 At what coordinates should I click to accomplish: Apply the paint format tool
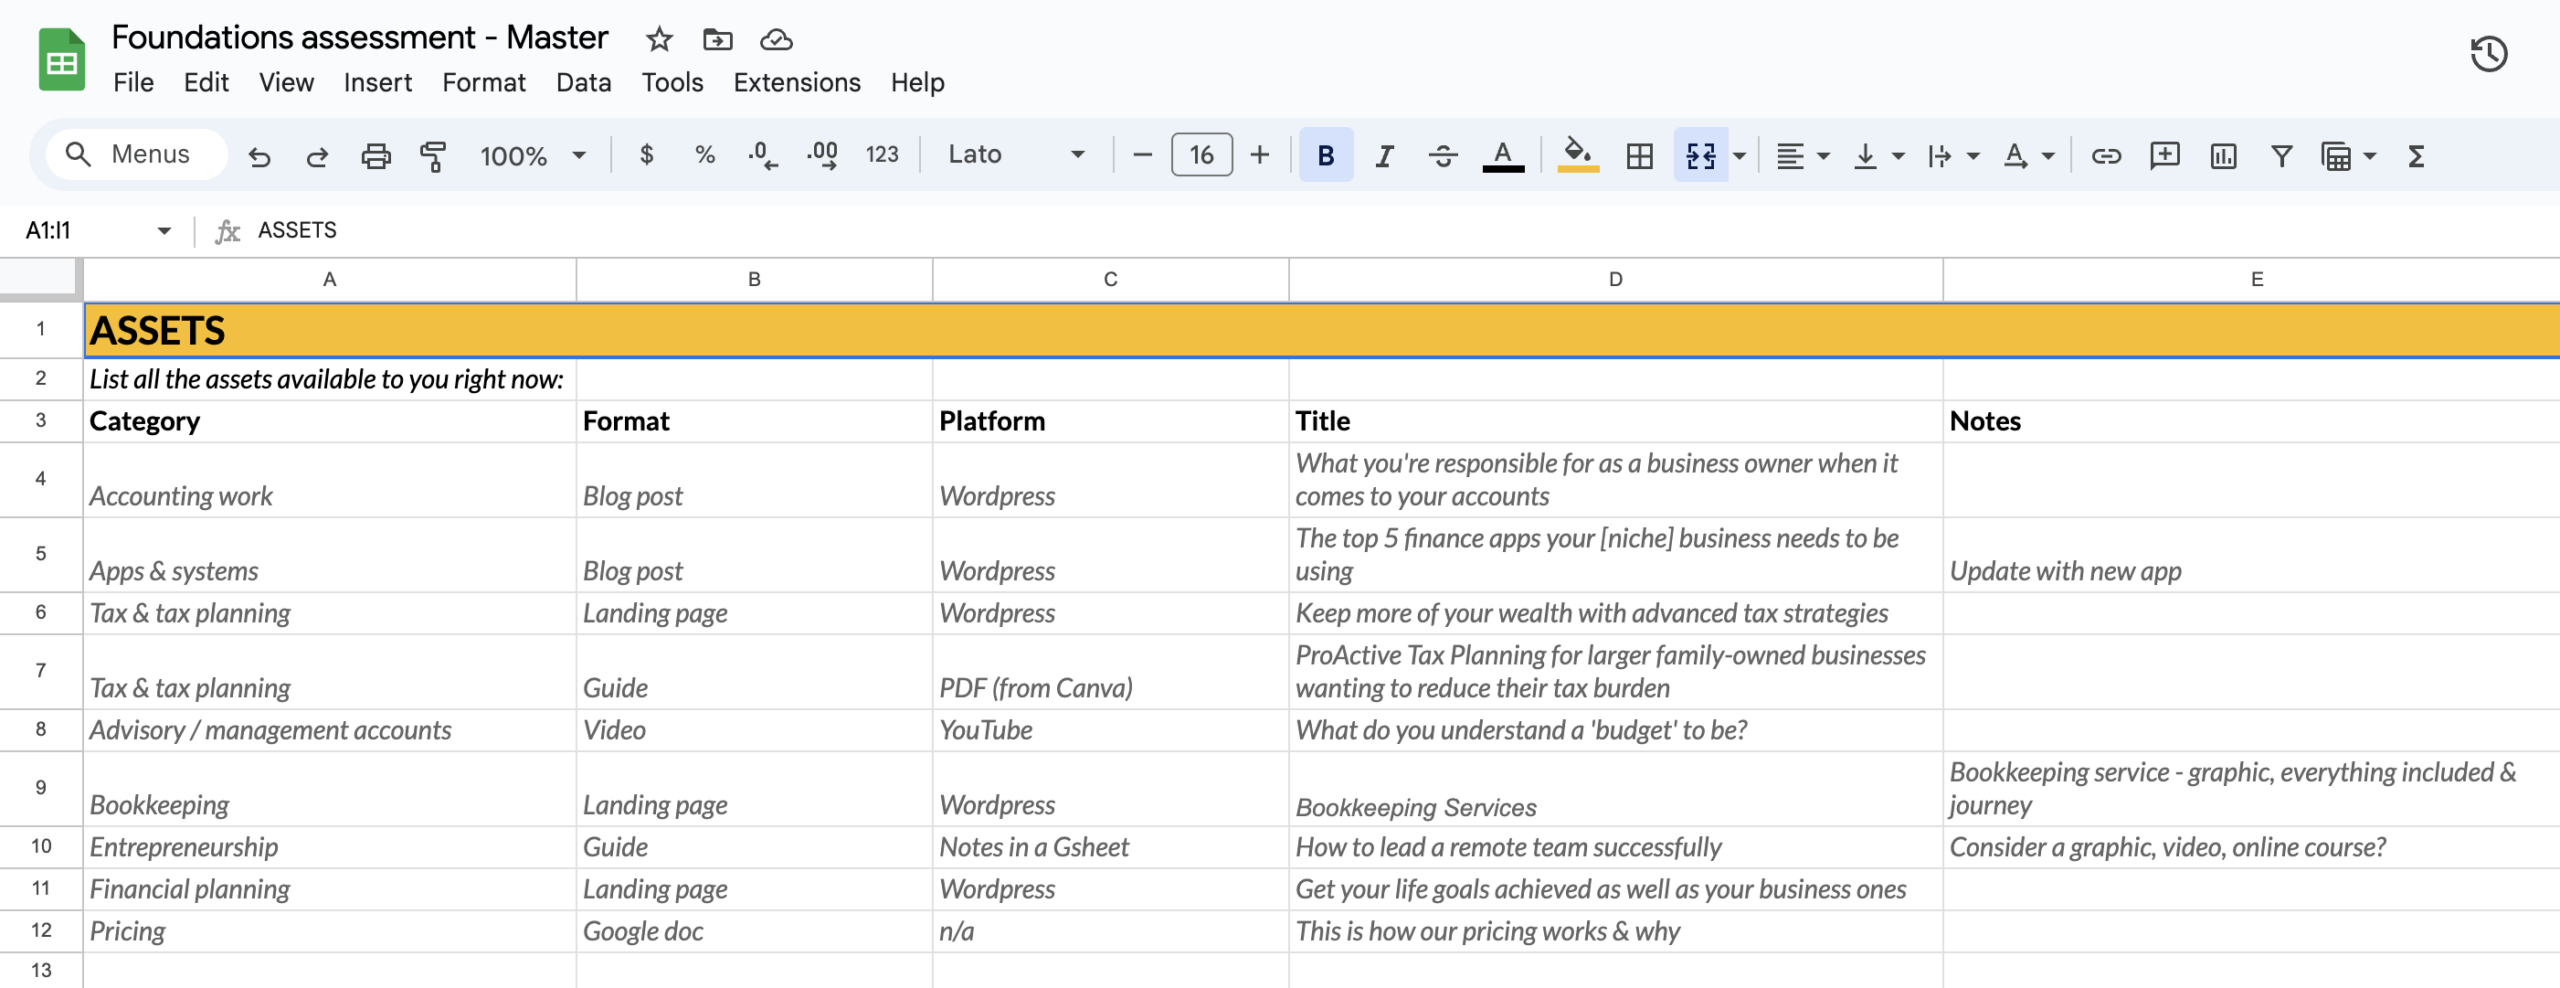[434, 155]
